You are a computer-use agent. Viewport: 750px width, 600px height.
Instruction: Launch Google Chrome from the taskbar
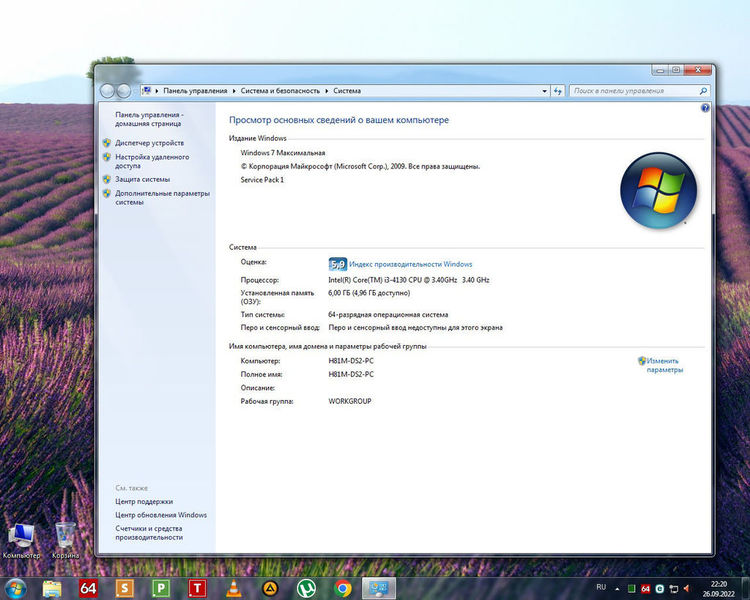[343, 588]
